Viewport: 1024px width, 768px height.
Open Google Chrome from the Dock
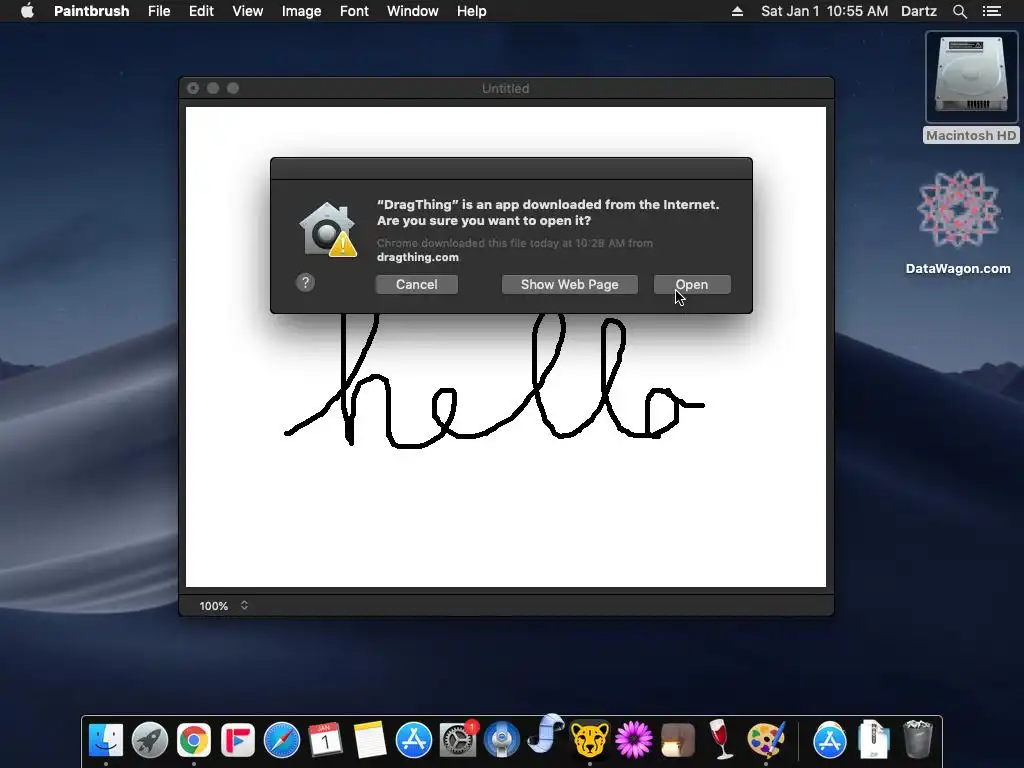pyautogui.click(x=194, y=740)
